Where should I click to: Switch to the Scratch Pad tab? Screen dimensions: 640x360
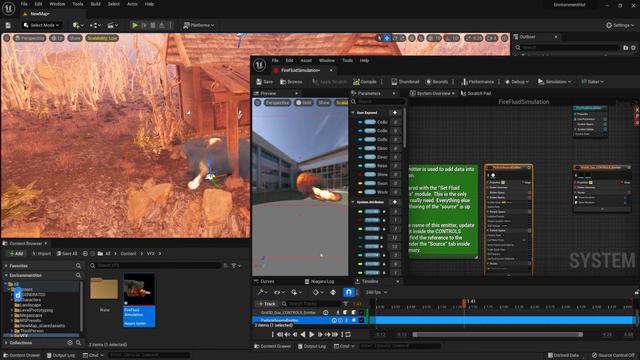click(476, 93)
